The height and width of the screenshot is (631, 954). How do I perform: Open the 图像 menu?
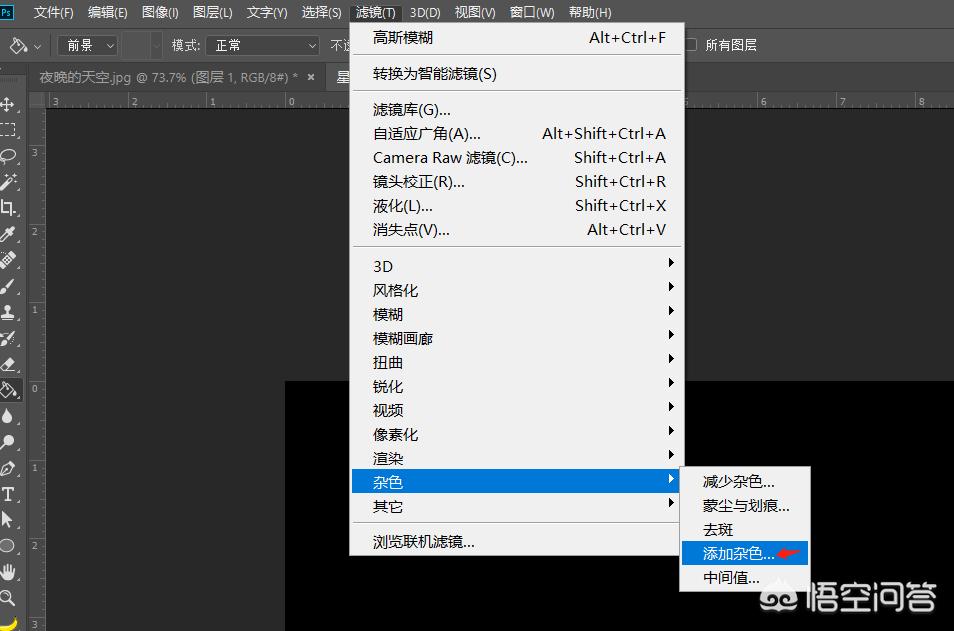coord(159,12)
